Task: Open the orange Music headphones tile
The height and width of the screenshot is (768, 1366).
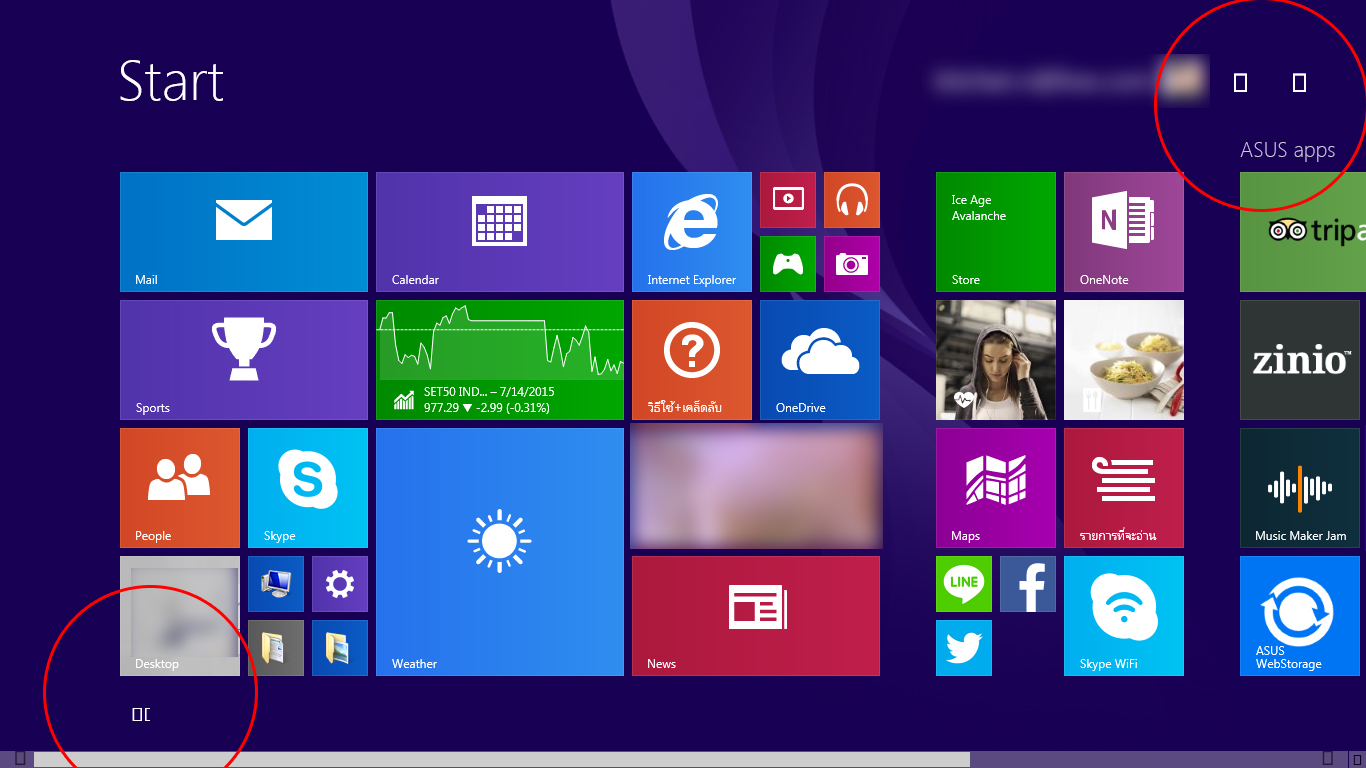Action: 852,200
